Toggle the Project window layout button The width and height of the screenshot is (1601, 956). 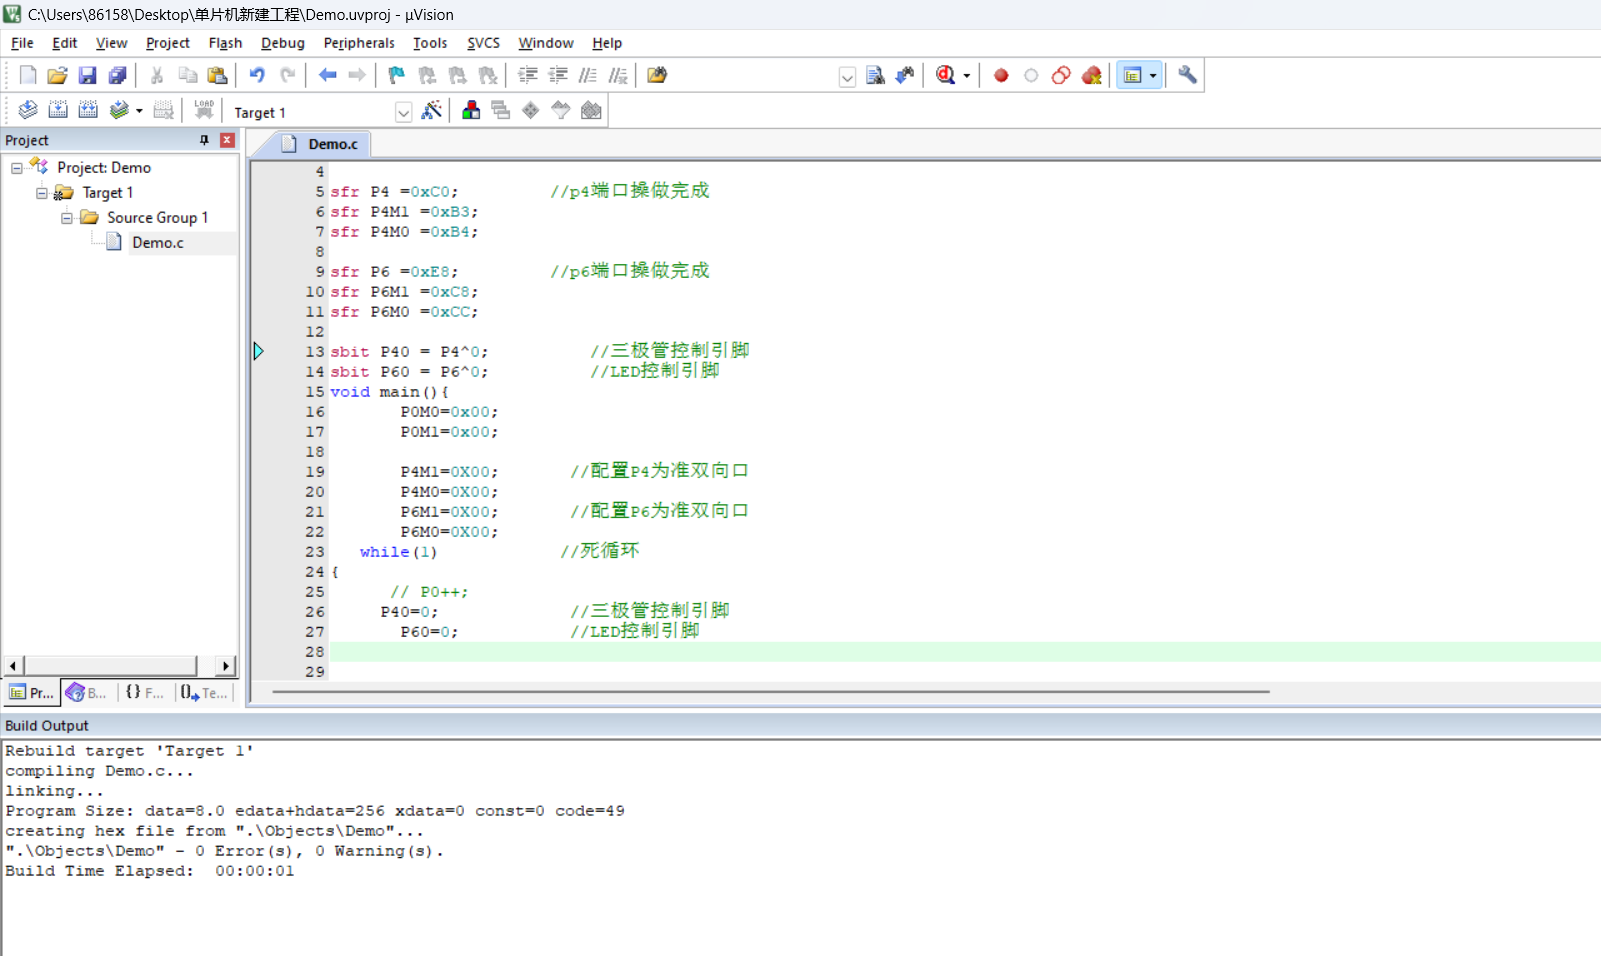coord(1132,75)
